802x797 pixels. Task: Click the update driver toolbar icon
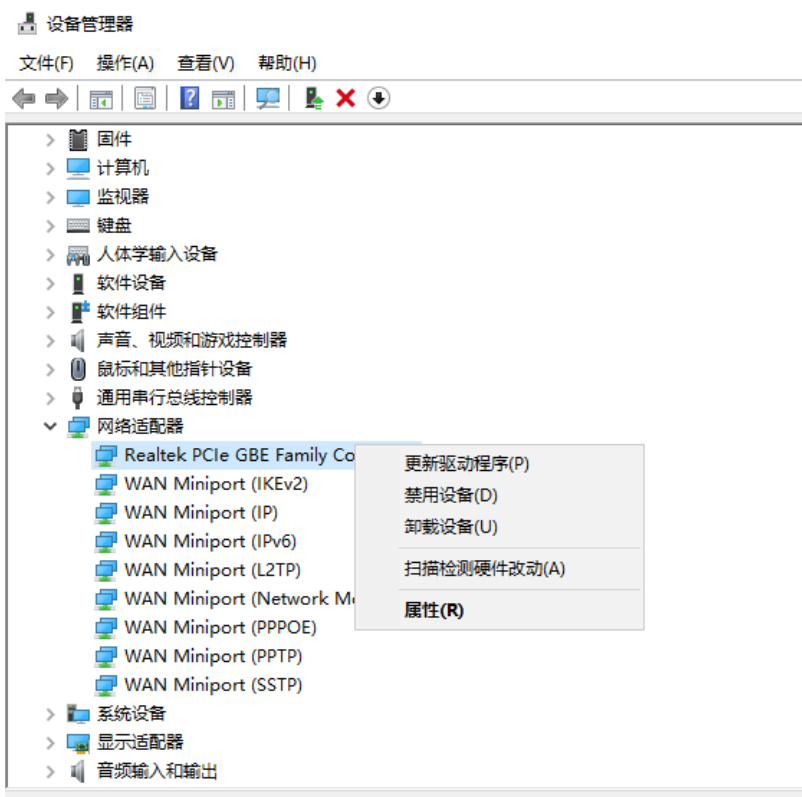point(314,98)
